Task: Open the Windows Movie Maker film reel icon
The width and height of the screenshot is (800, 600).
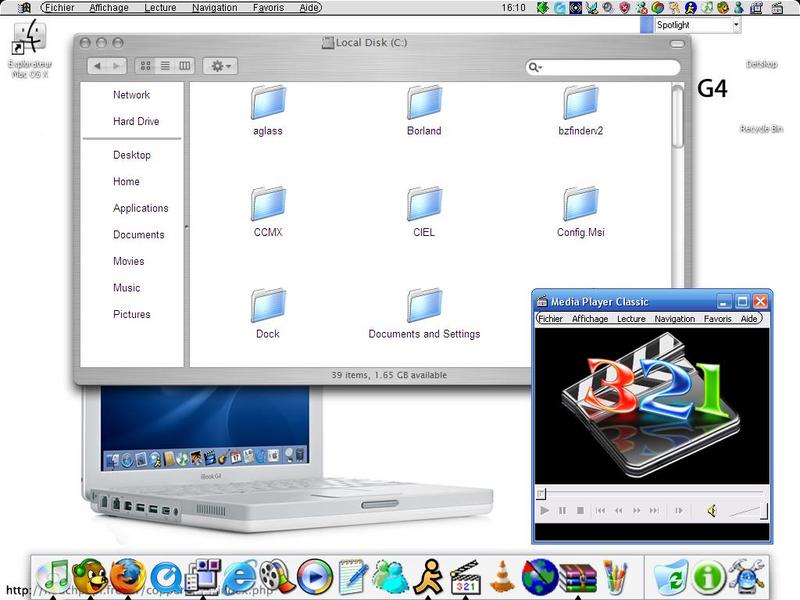Action: (x=277, y=577)
